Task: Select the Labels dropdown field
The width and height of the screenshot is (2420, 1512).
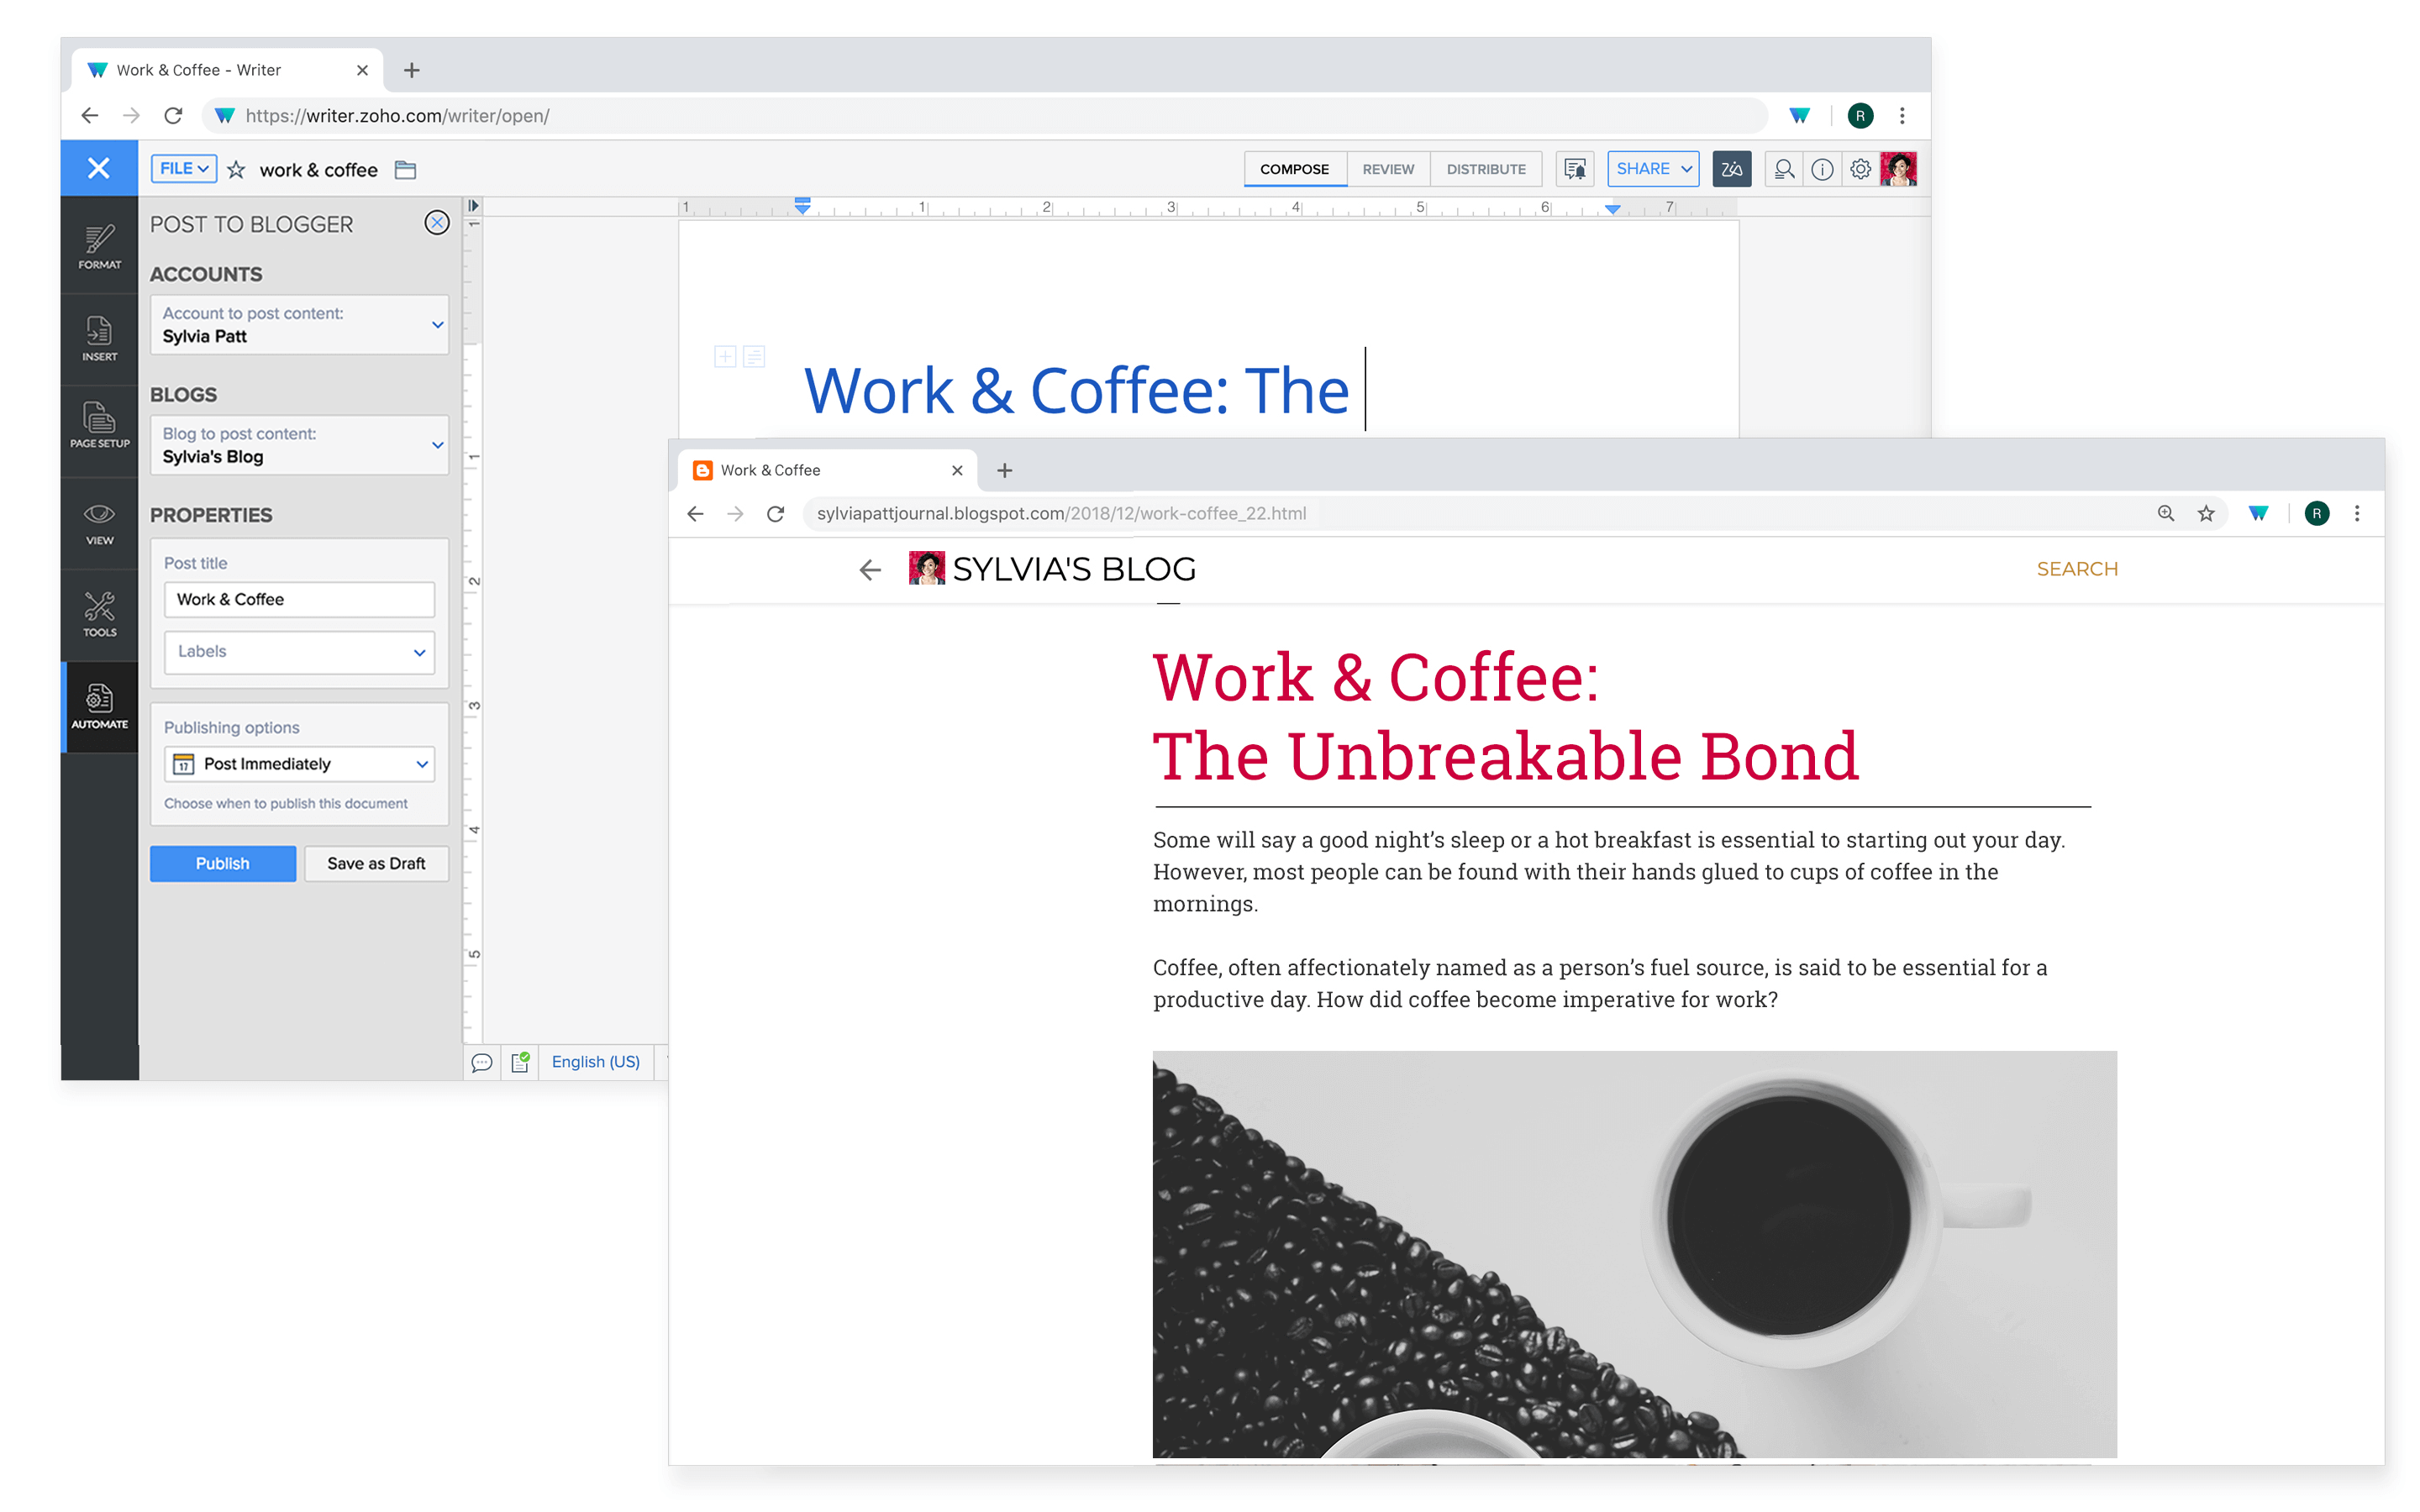Action: click(x=298, y=652)
